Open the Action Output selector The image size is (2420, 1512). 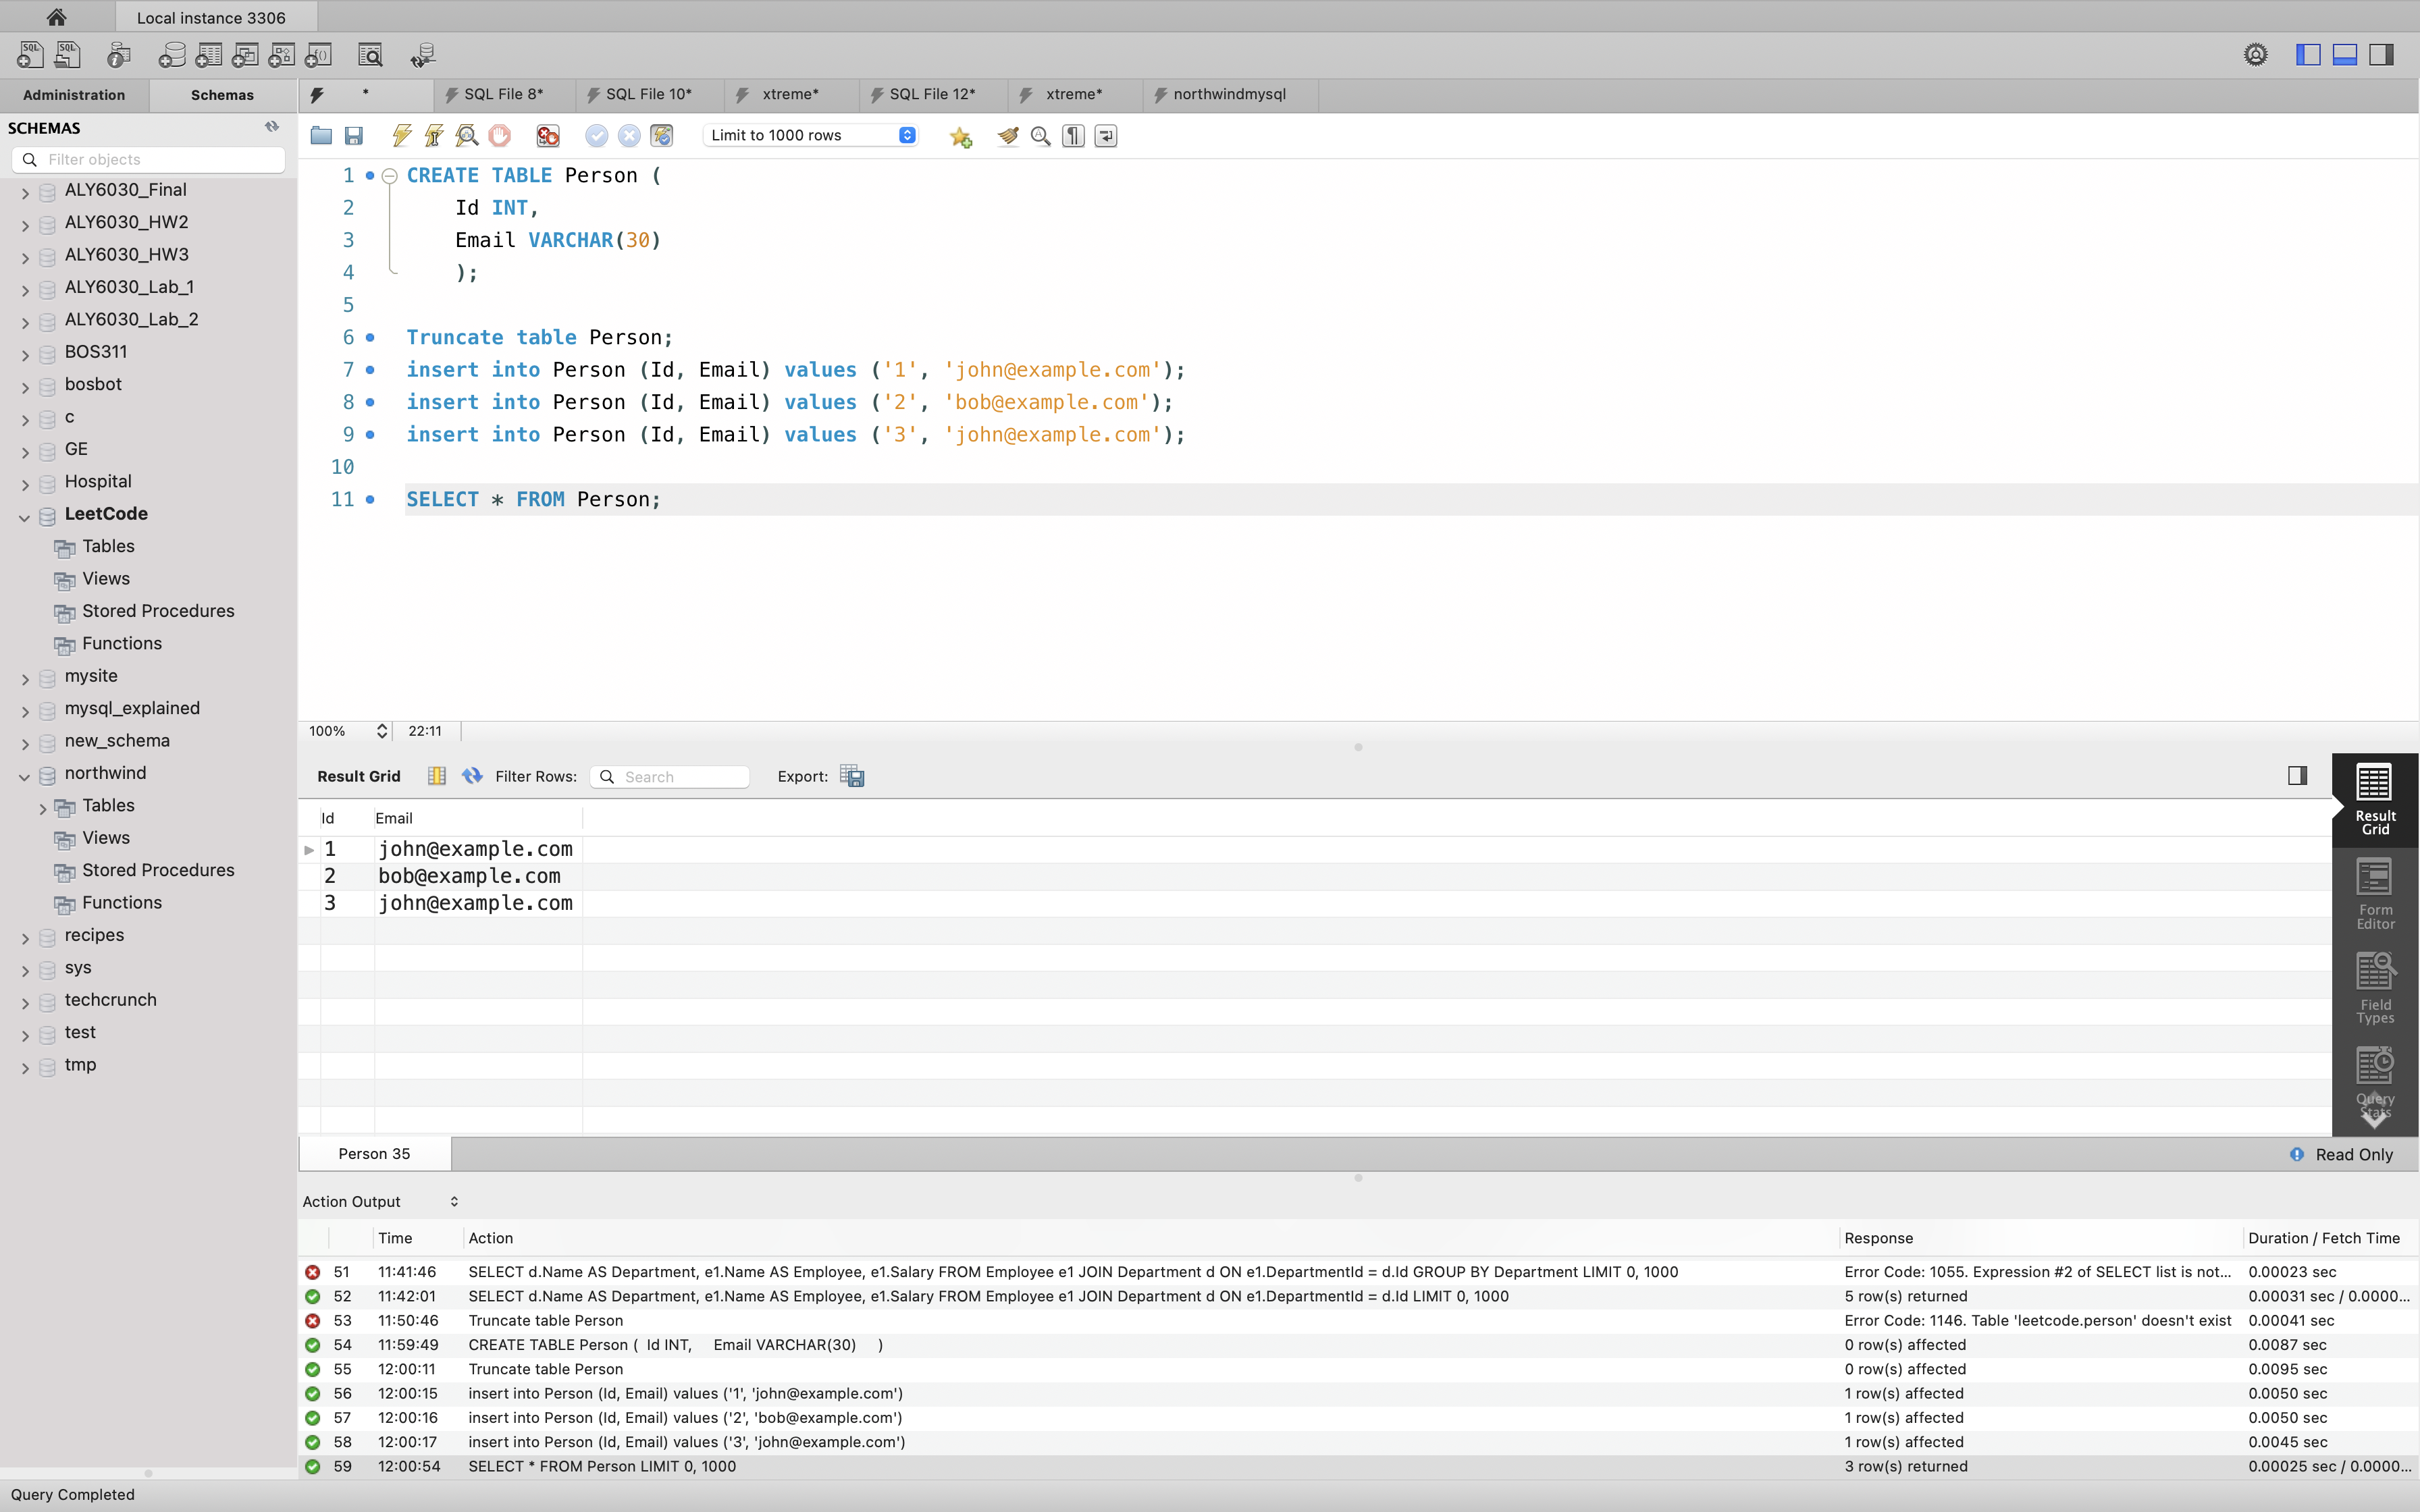click(380, 1201)
